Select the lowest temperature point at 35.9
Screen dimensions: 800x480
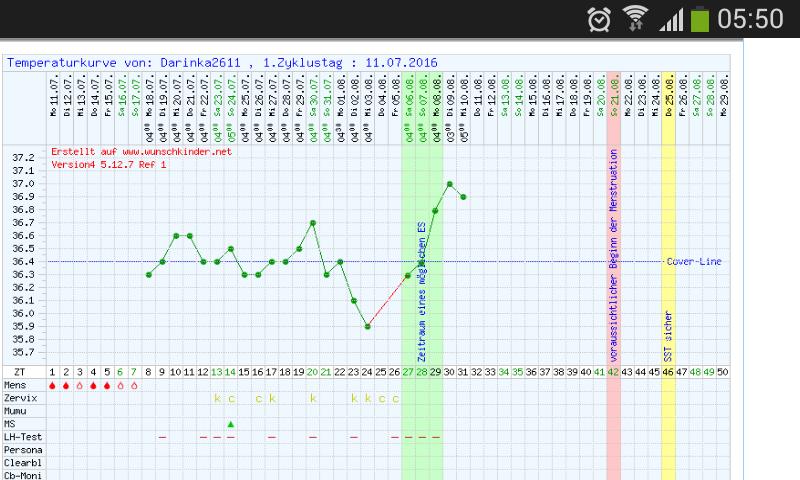pos(368,326)
